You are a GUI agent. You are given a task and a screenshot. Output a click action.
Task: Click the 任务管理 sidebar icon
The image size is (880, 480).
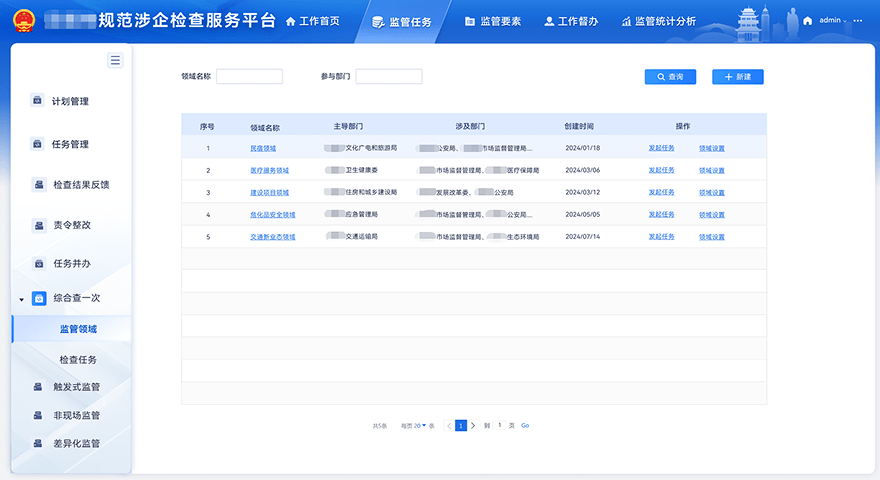point(37,144)
